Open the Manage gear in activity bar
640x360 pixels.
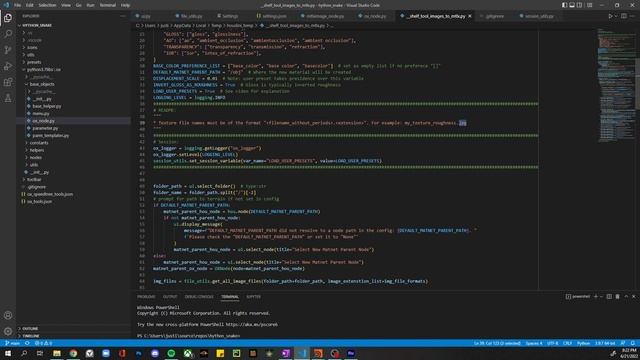click(8, 331)
